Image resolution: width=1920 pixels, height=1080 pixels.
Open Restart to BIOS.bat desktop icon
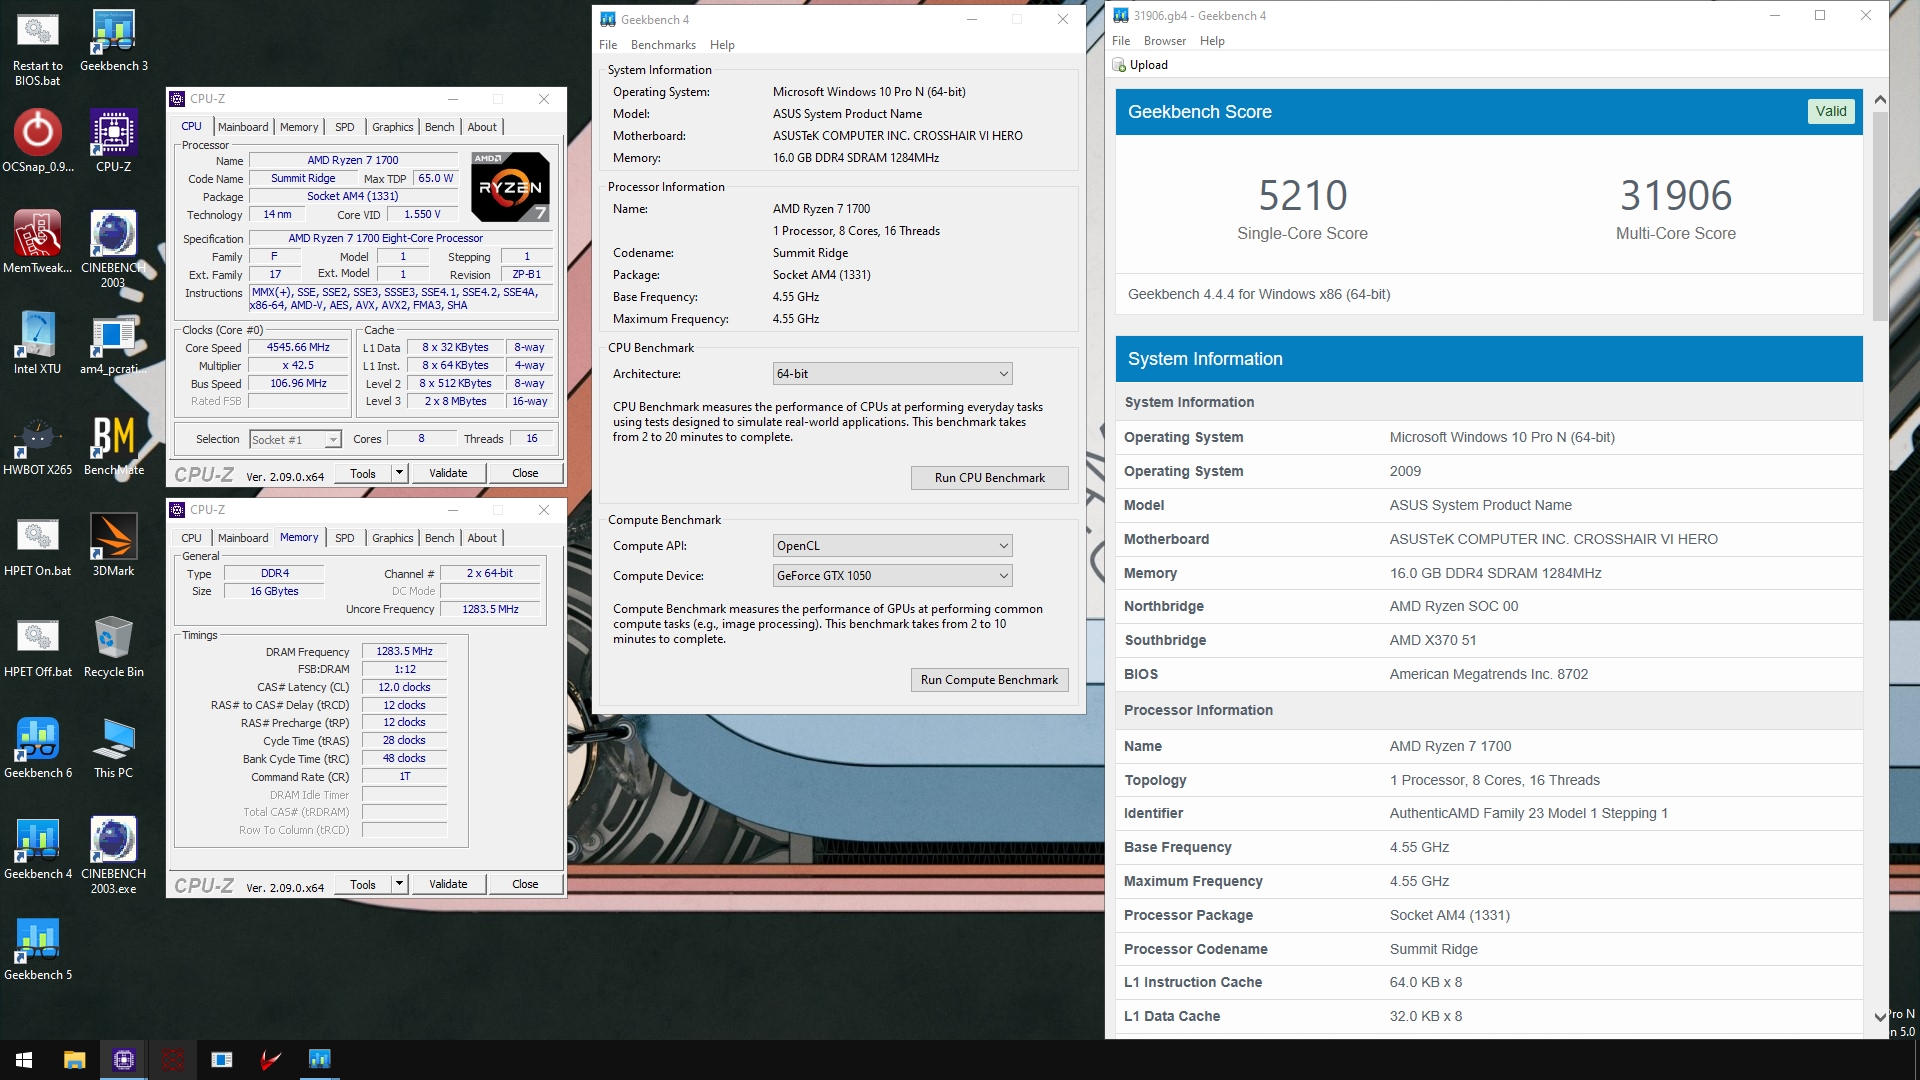point(37,47)
